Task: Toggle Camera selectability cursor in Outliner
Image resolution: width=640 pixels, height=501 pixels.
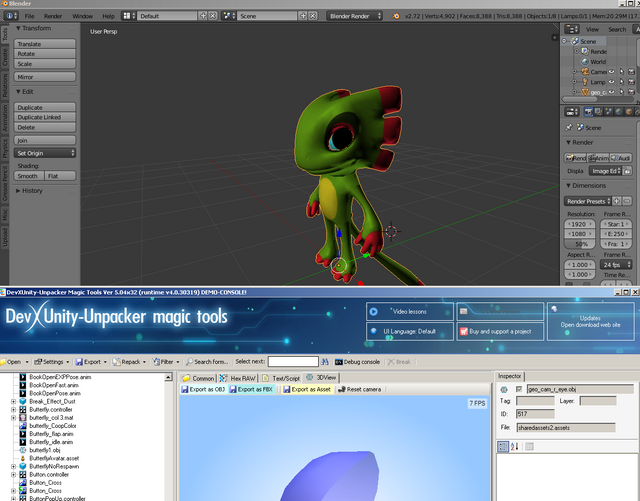Action: click(x=622, y=72)
